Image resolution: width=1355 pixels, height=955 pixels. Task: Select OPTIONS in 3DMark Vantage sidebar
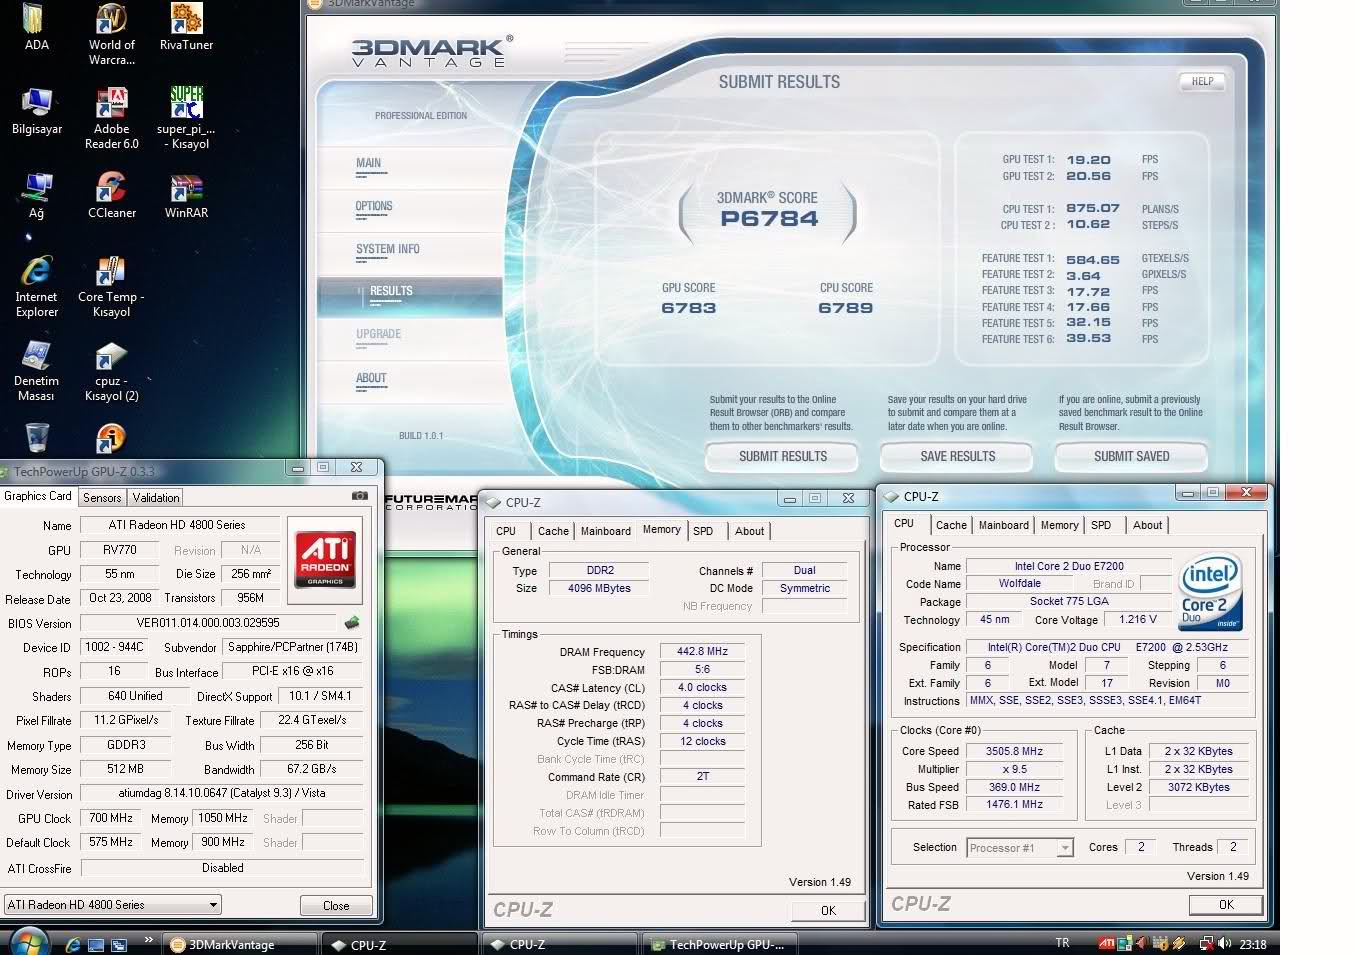click(x=374, y=206)
